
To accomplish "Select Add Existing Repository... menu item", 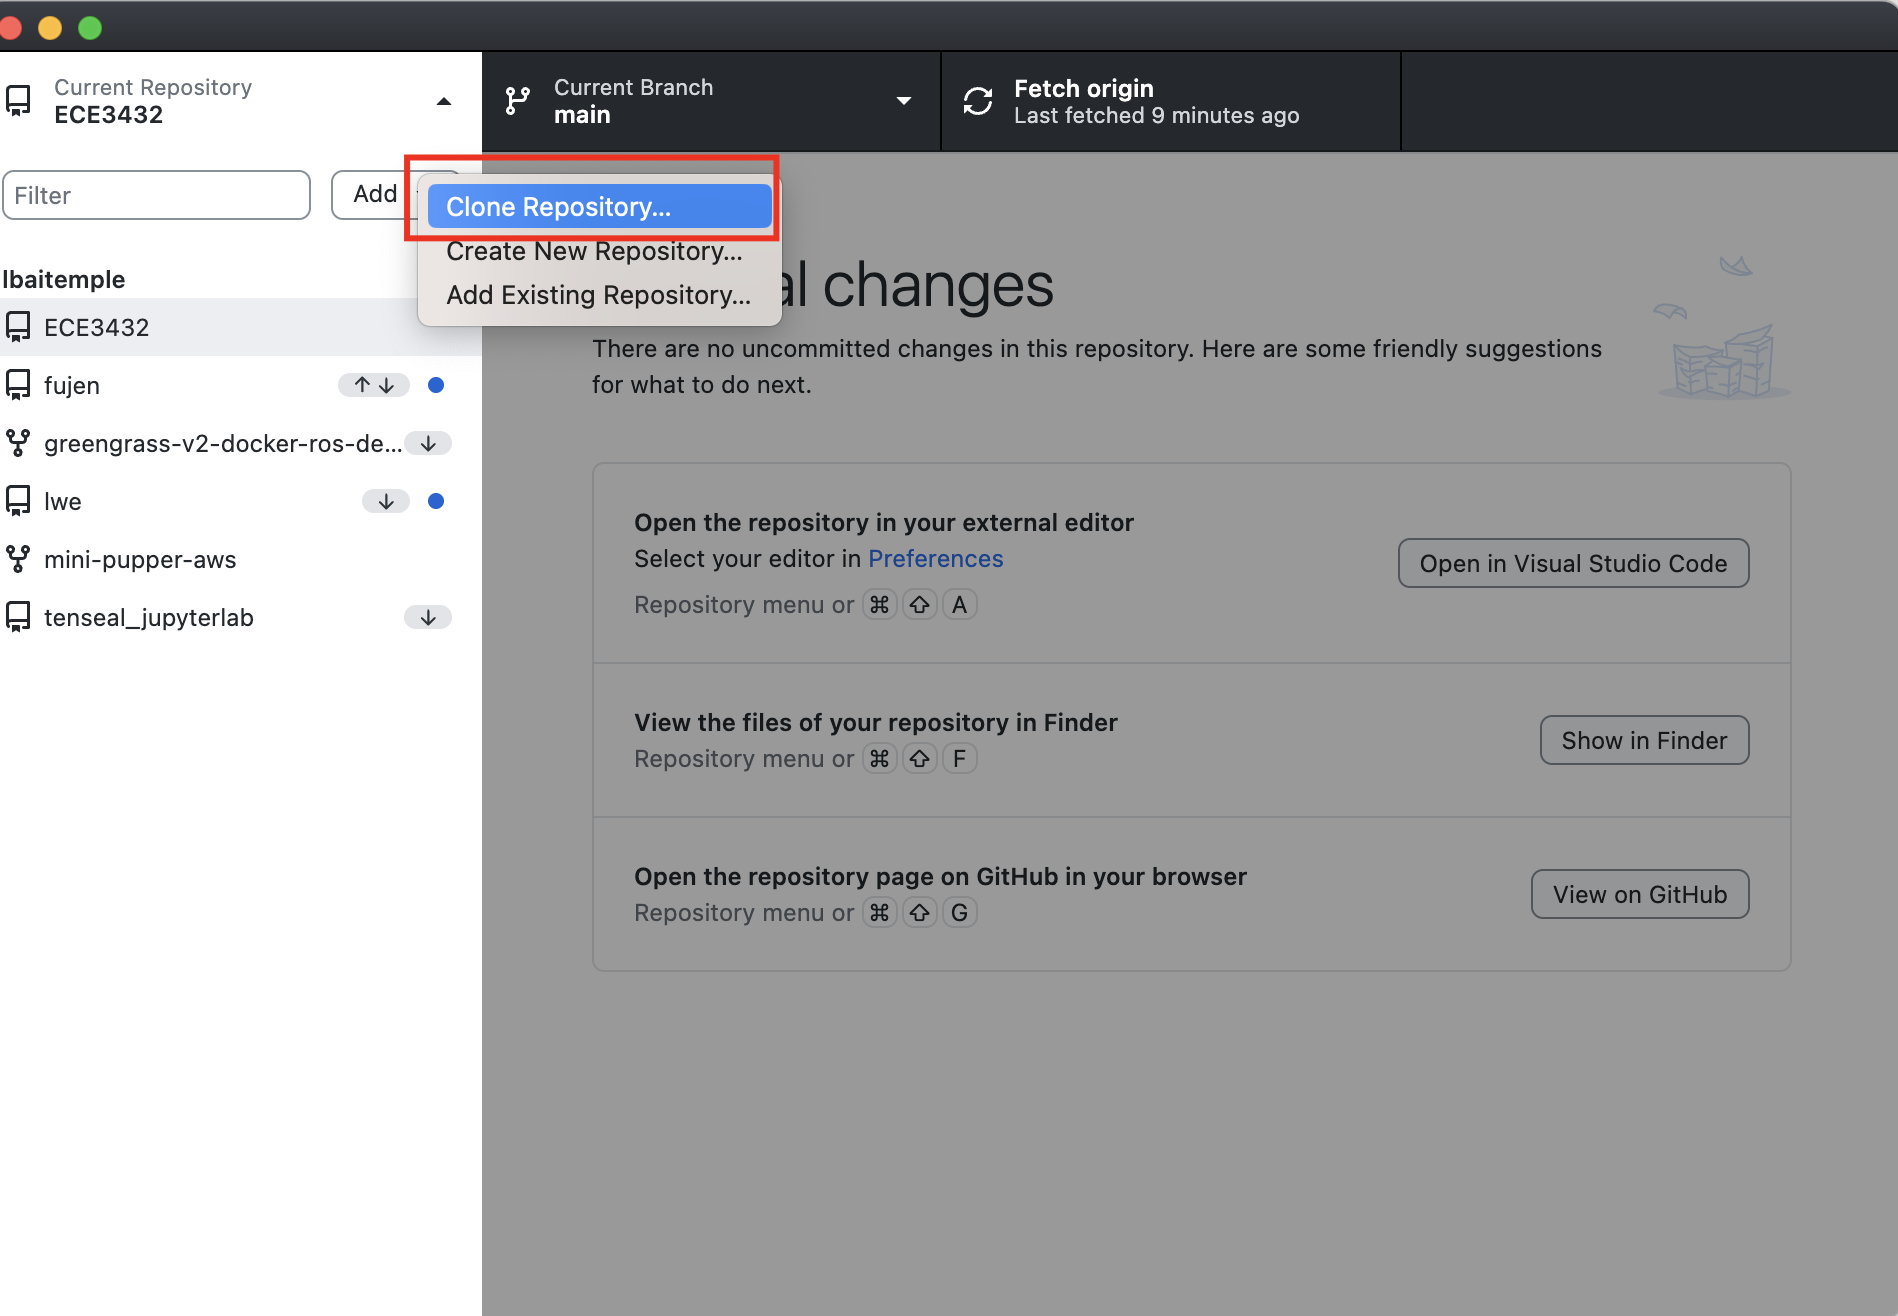I will pyautogui.click(x=598, y=295).
